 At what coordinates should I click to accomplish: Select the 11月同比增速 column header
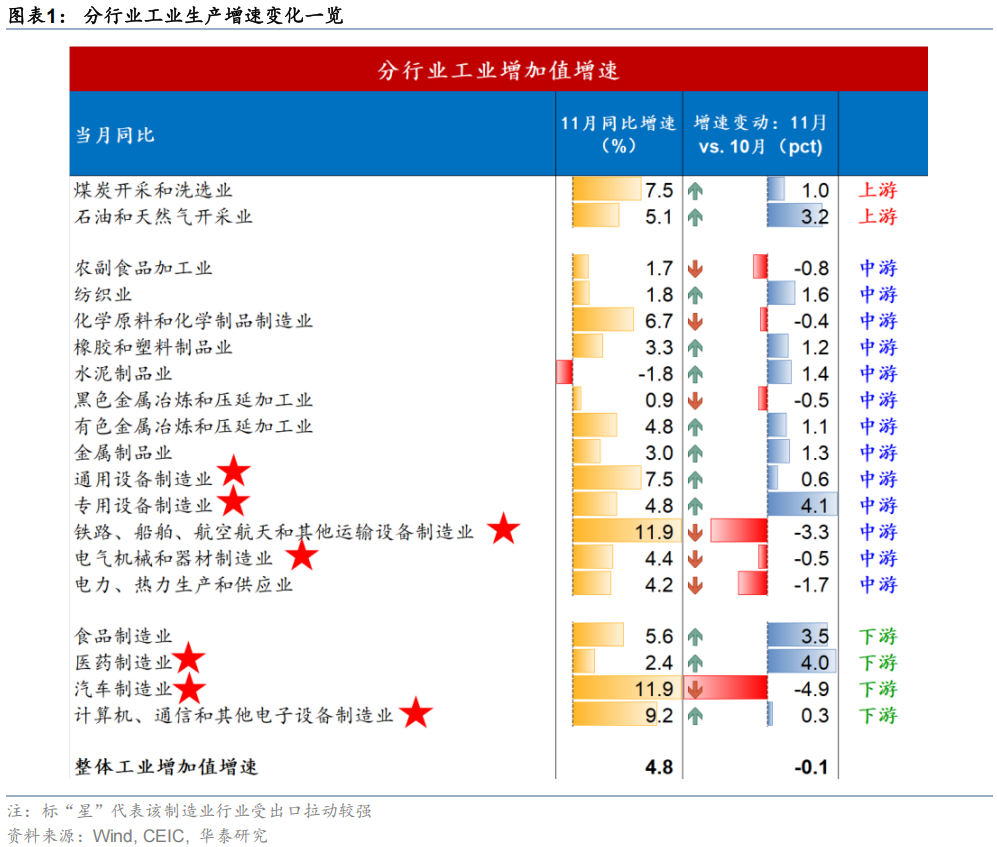point(618,132)
